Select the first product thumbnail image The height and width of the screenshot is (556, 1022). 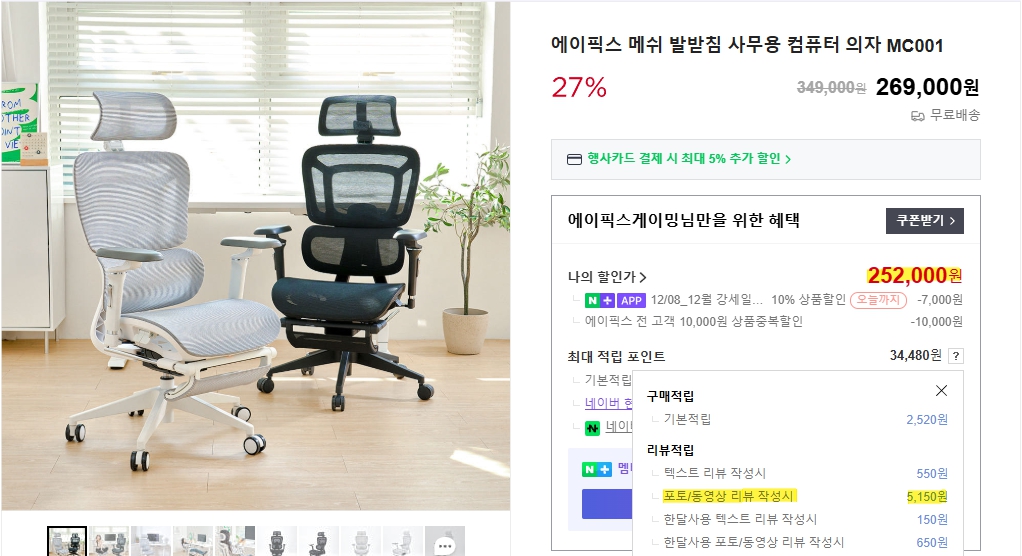[66, 542]
